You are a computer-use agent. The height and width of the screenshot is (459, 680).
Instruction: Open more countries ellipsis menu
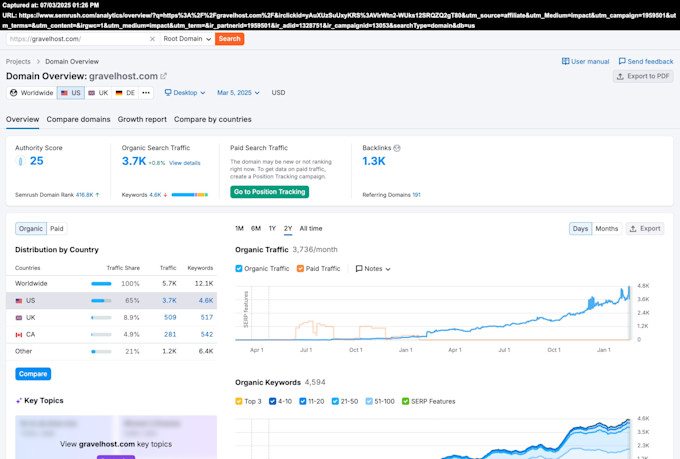(x=146, y=93)
